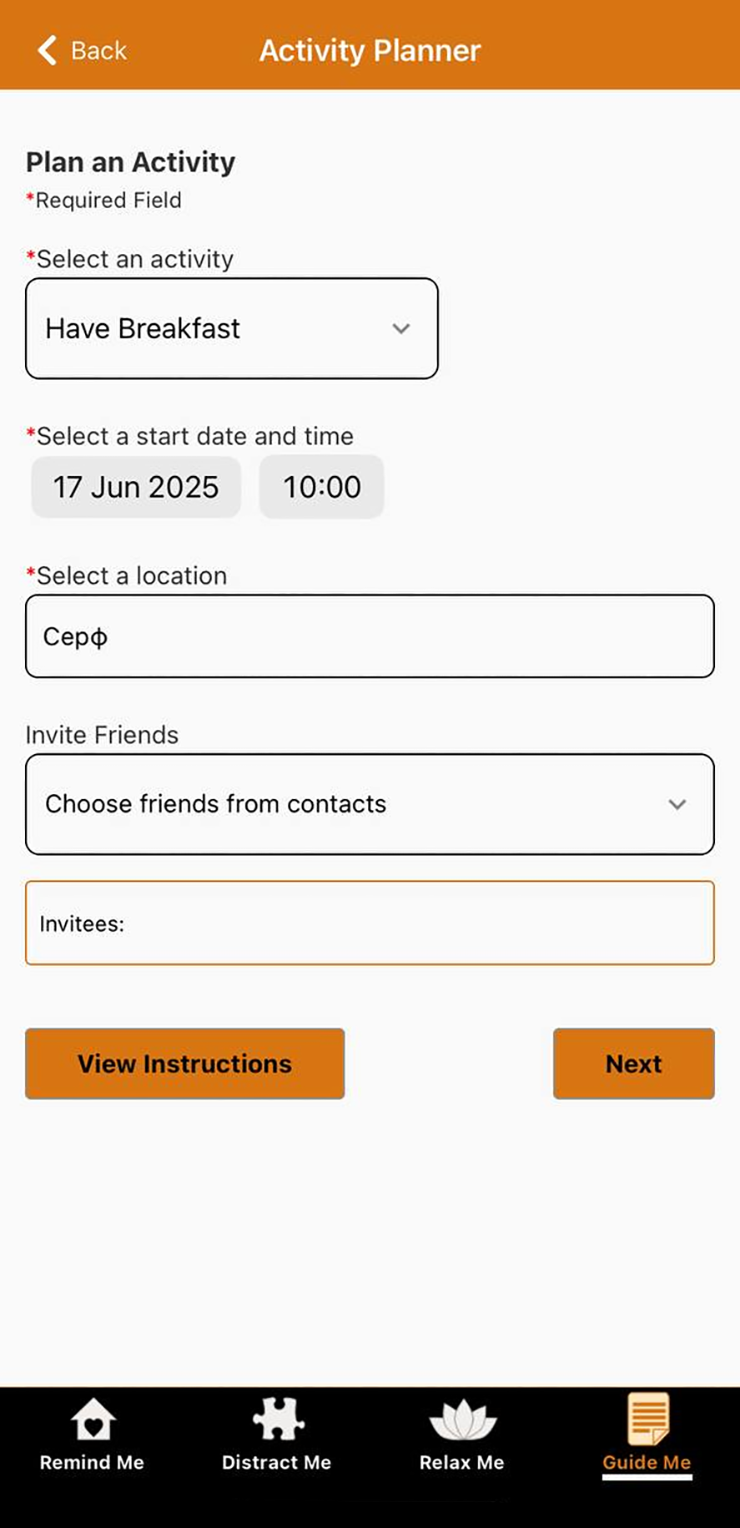Open Remind Me house-heart icon
The image size is (740, 1528).
click(92, 1420)
